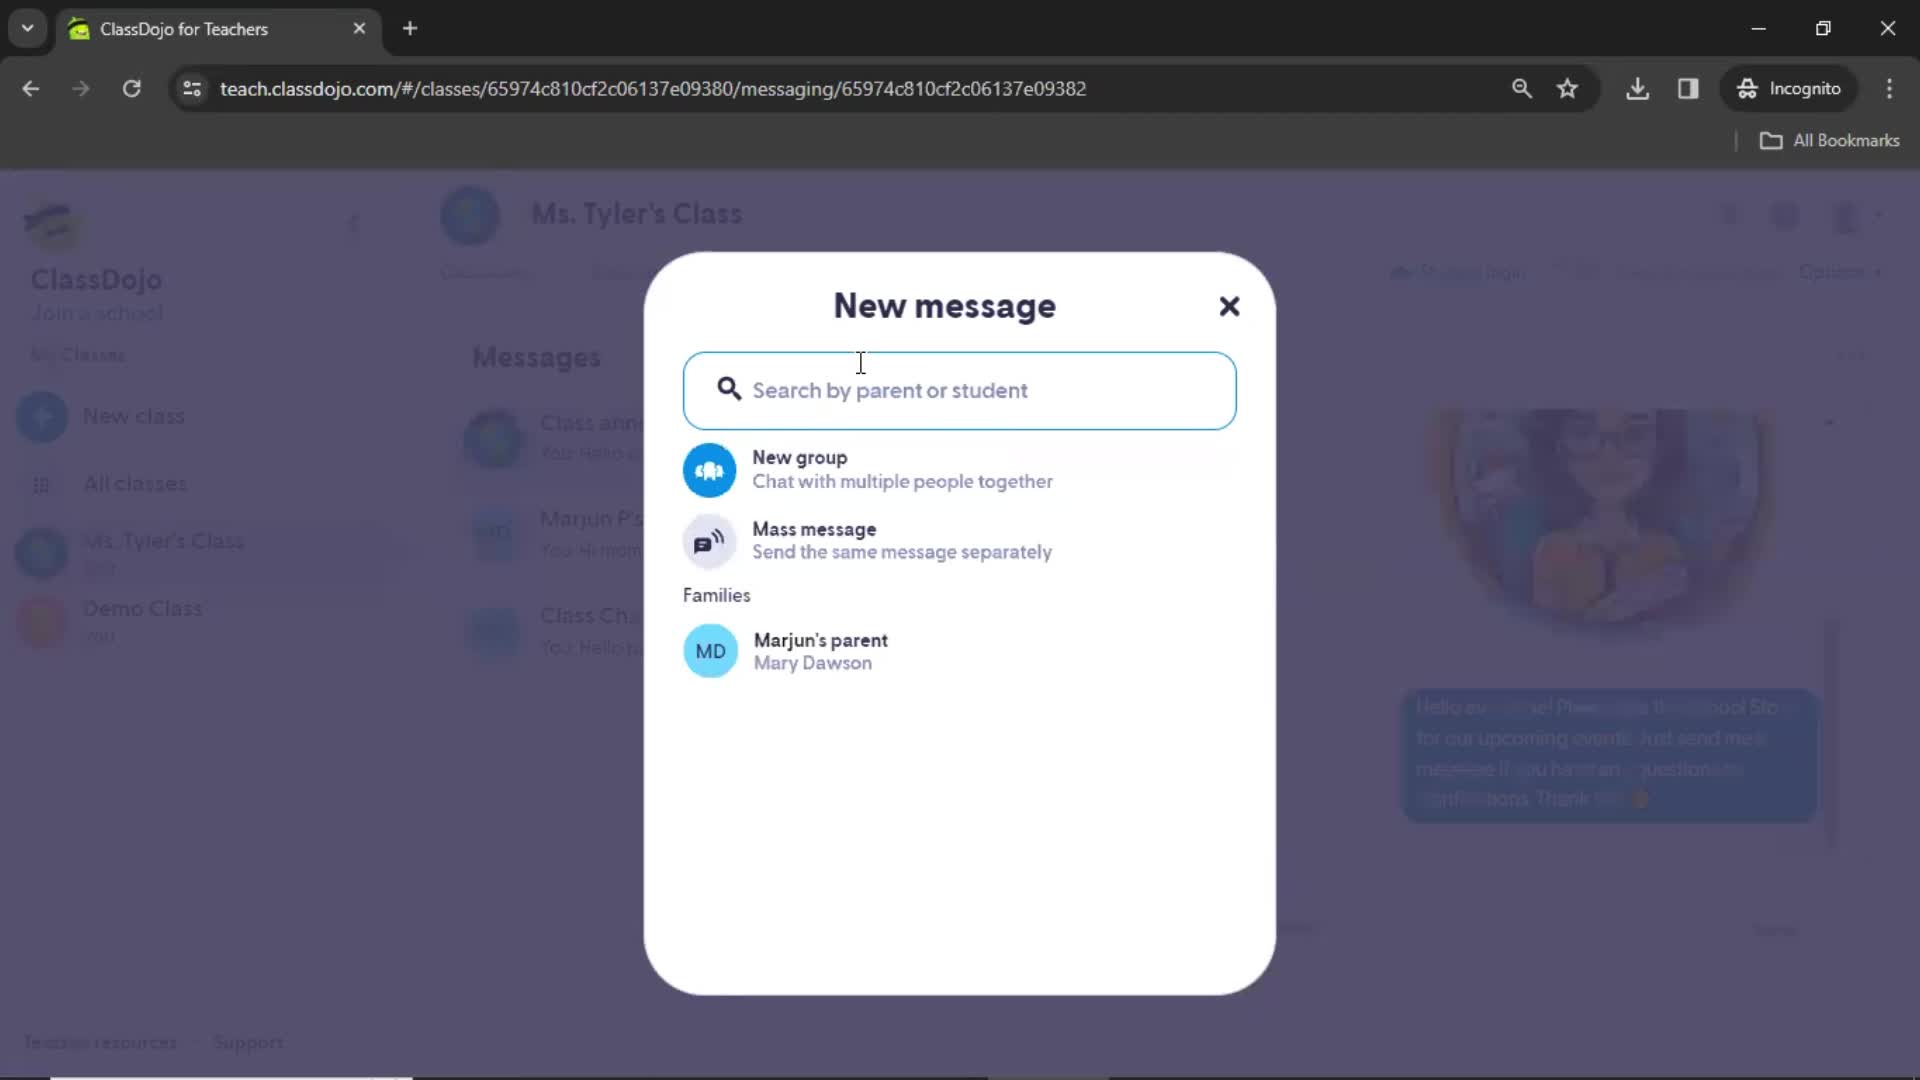Open Support link at page bottom
The height and width of the screenshot is (1080, 1920).
pos(248,1043)
